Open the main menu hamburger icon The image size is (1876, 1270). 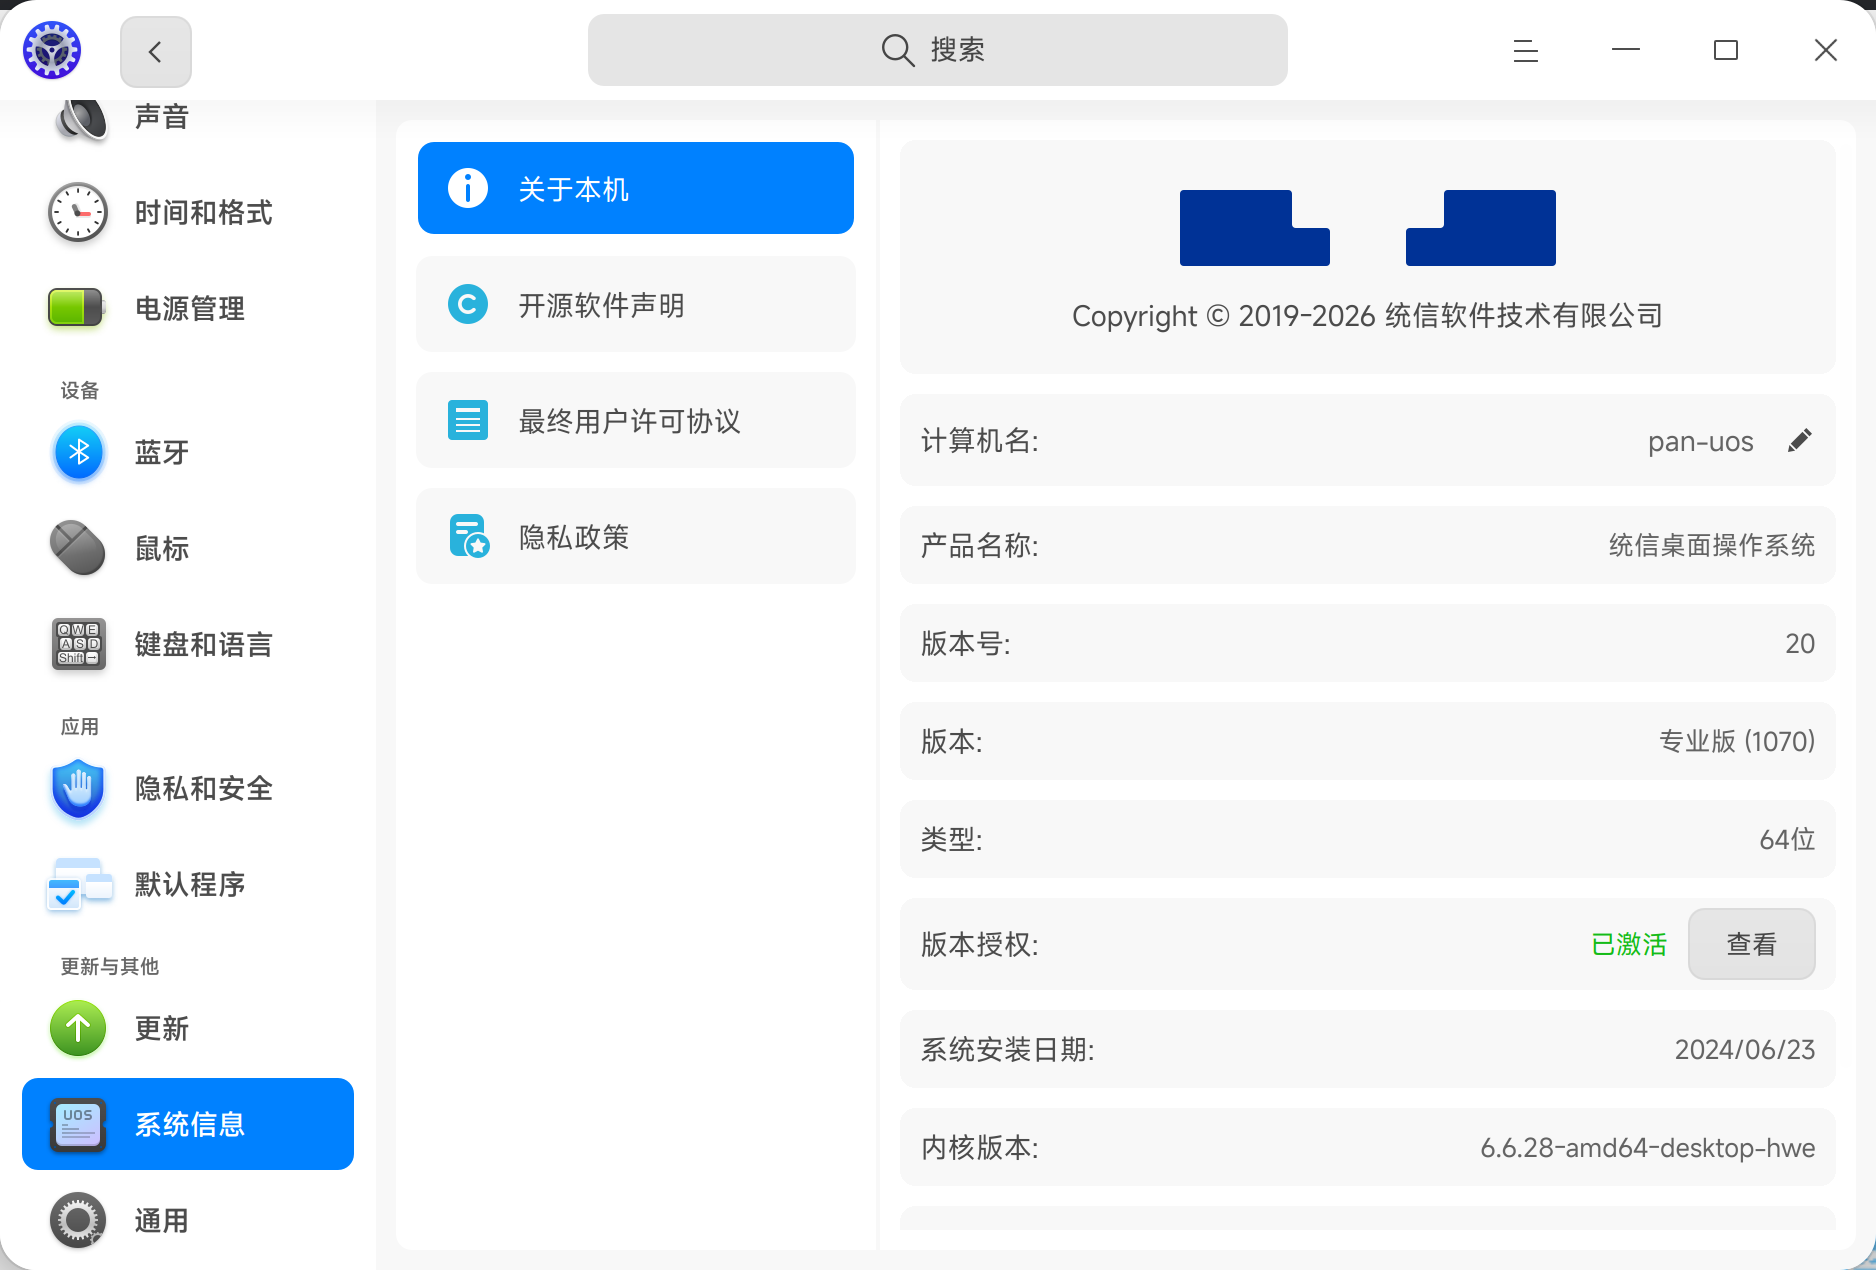coord(1525,50)
